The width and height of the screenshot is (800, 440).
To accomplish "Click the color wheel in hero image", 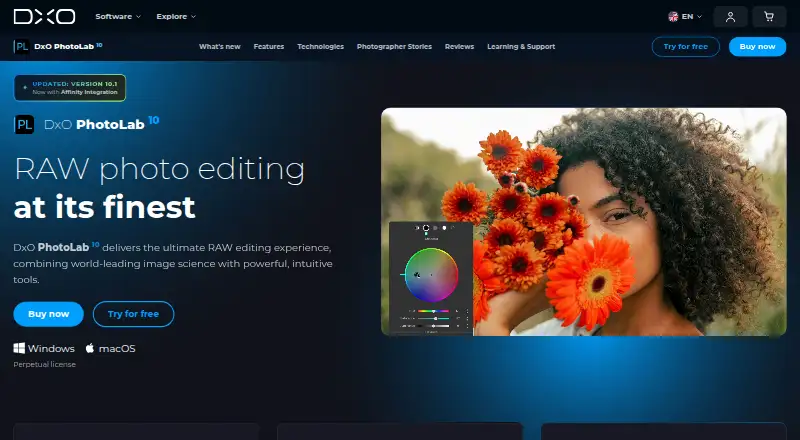I will (x=431, y=275).
